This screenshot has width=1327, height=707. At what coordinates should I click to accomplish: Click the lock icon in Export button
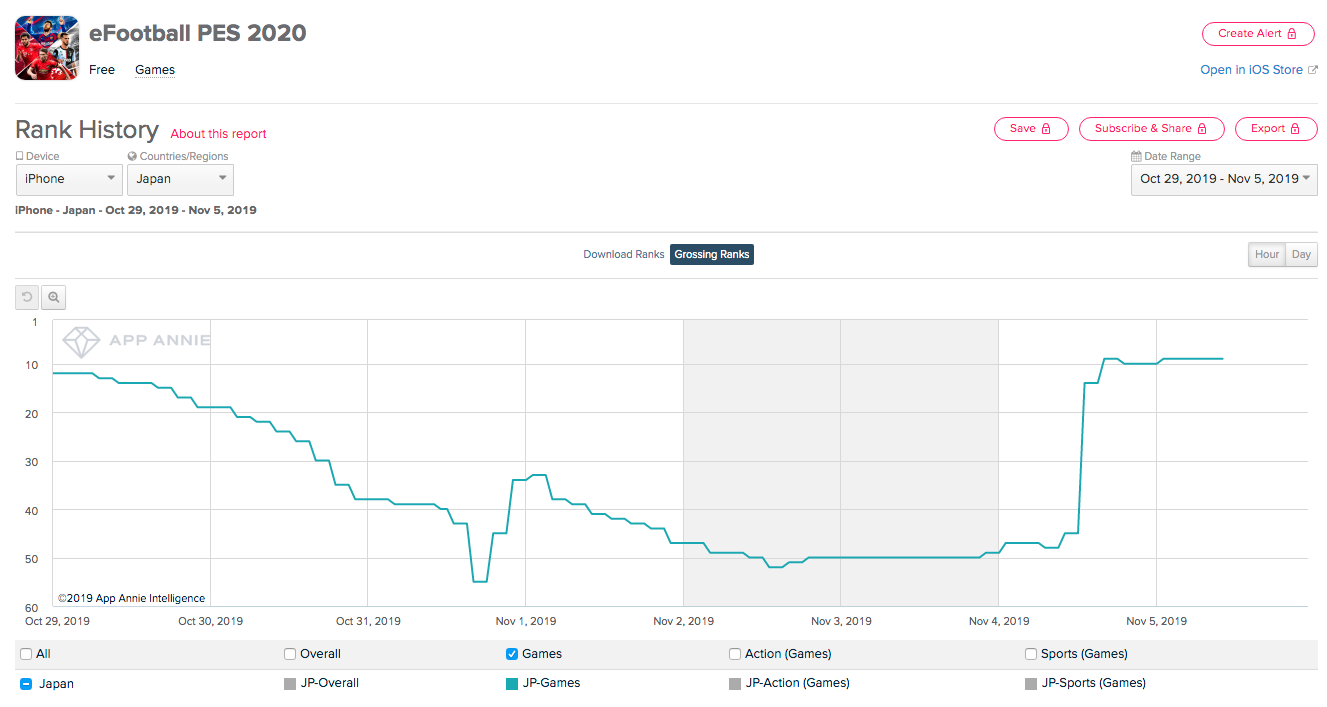(x=1296, y=128)
